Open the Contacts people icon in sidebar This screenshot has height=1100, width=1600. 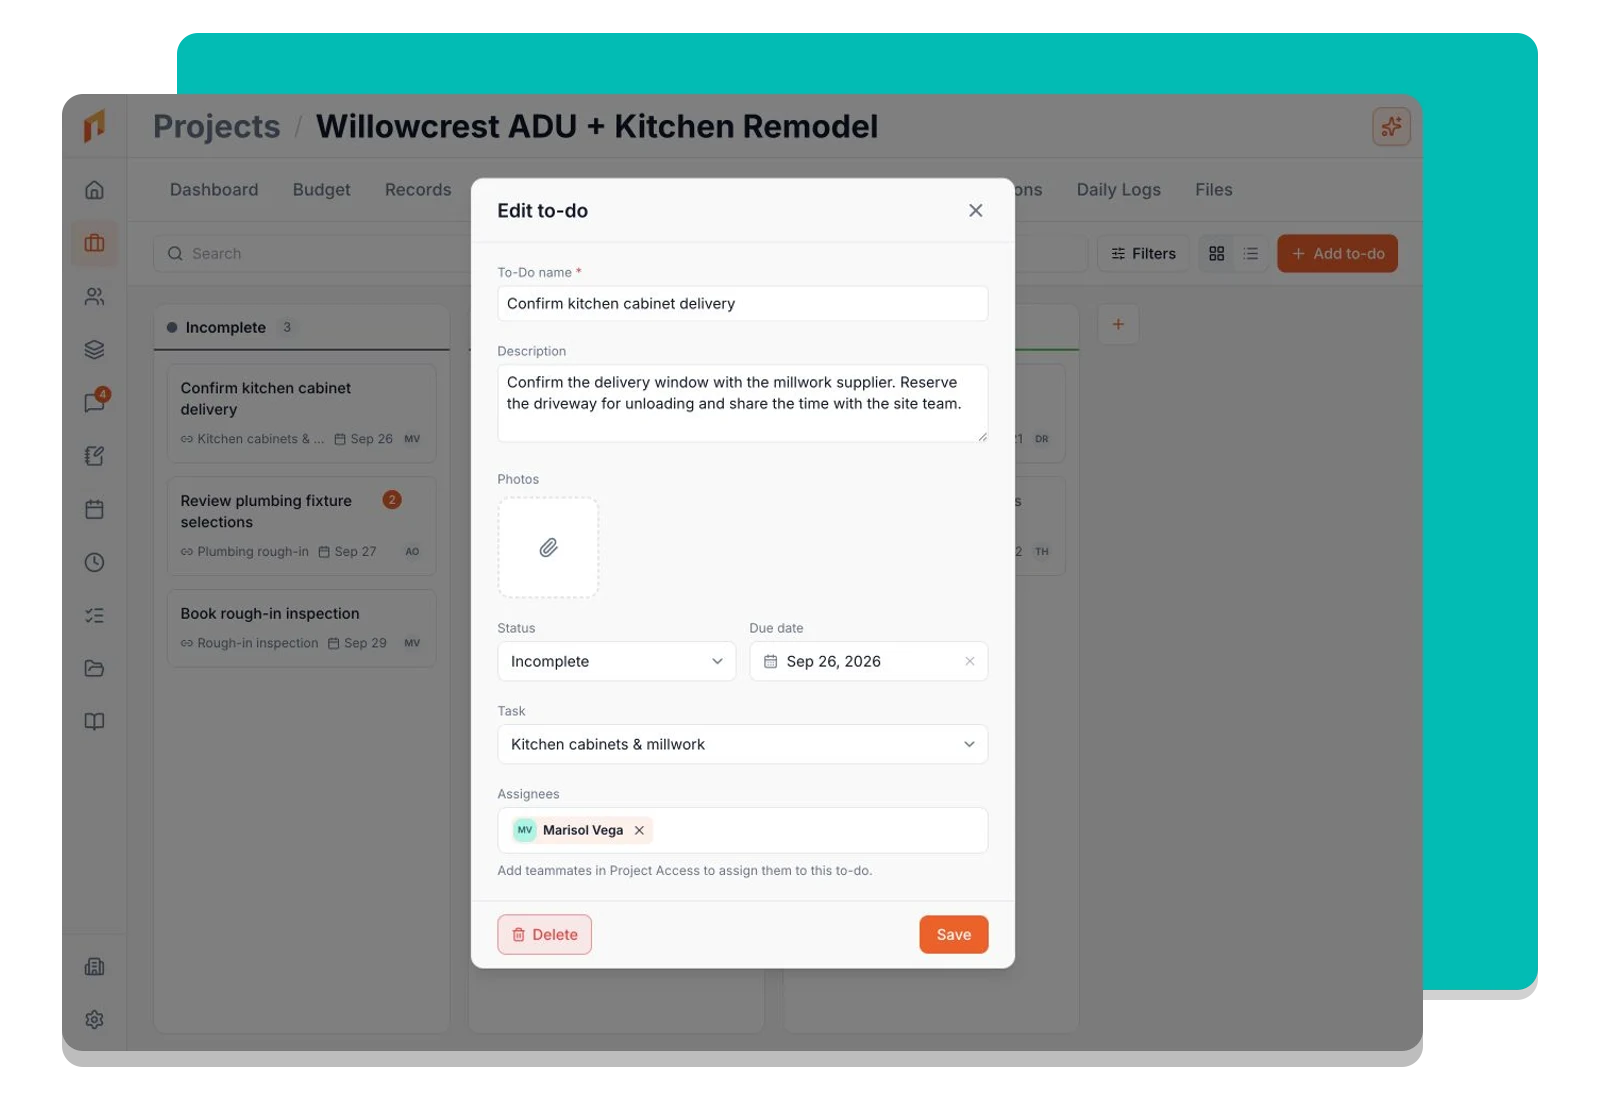[95, 297]
